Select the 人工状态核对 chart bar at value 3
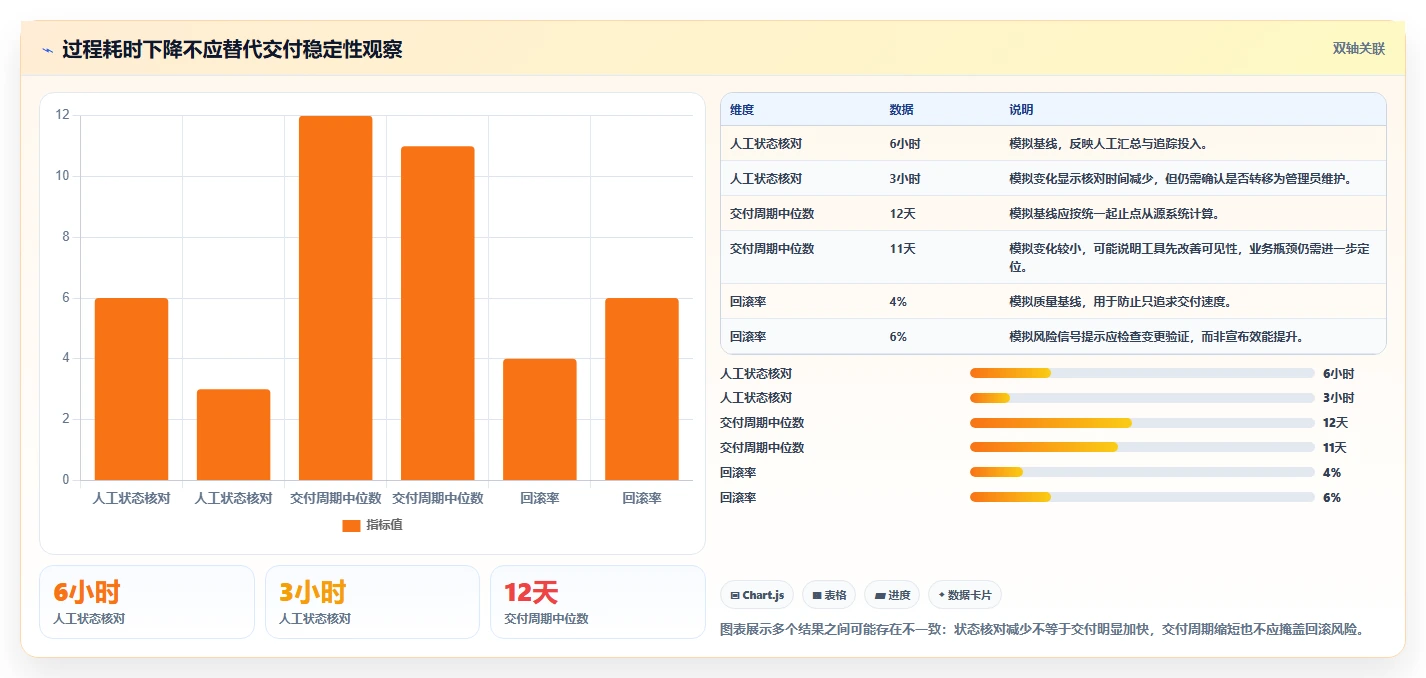Screen dimensions: 1426x678 [x=233, y=434]
